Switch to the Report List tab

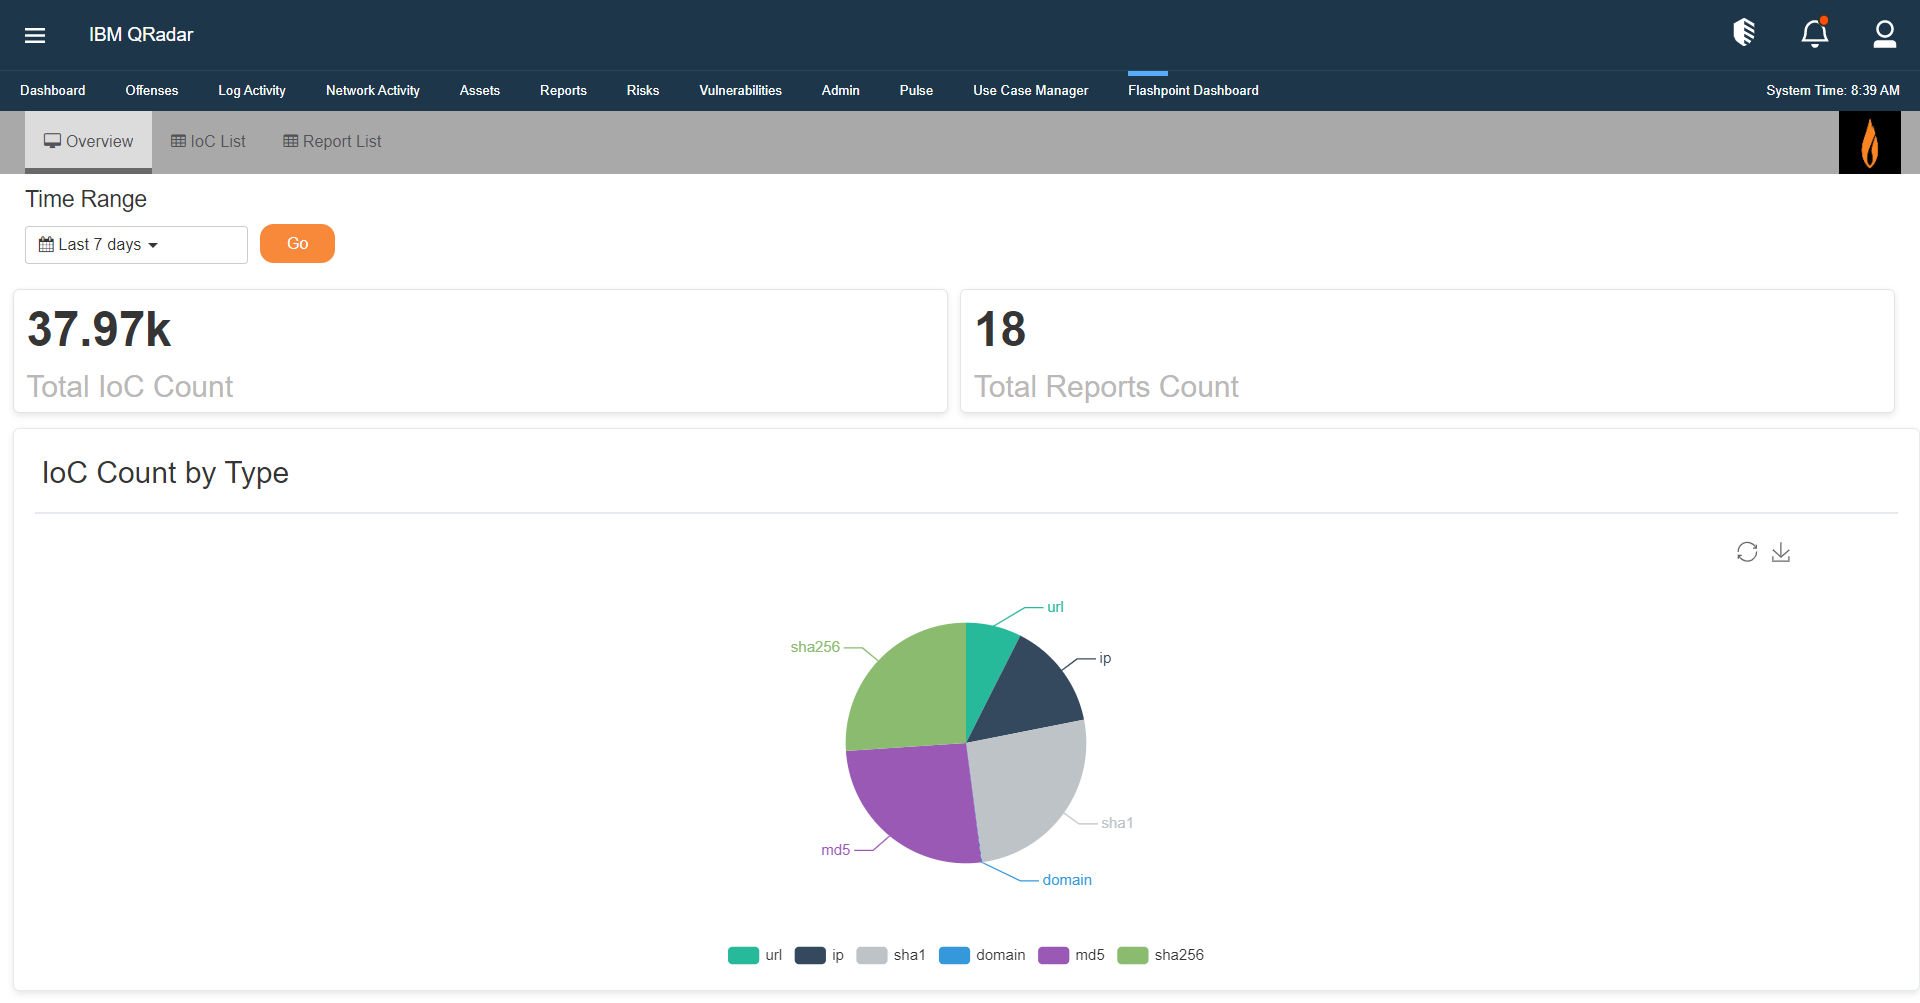click(332, 141)
